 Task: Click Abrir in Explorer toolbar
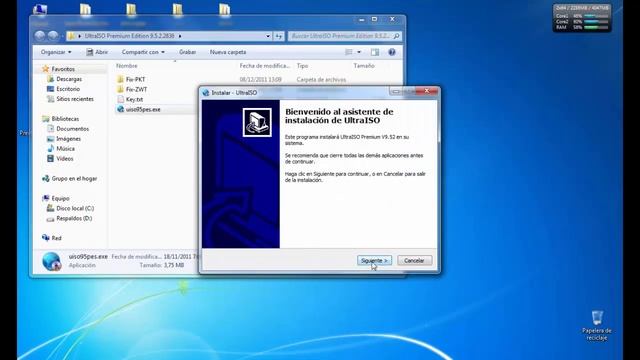tap(97, 52)
